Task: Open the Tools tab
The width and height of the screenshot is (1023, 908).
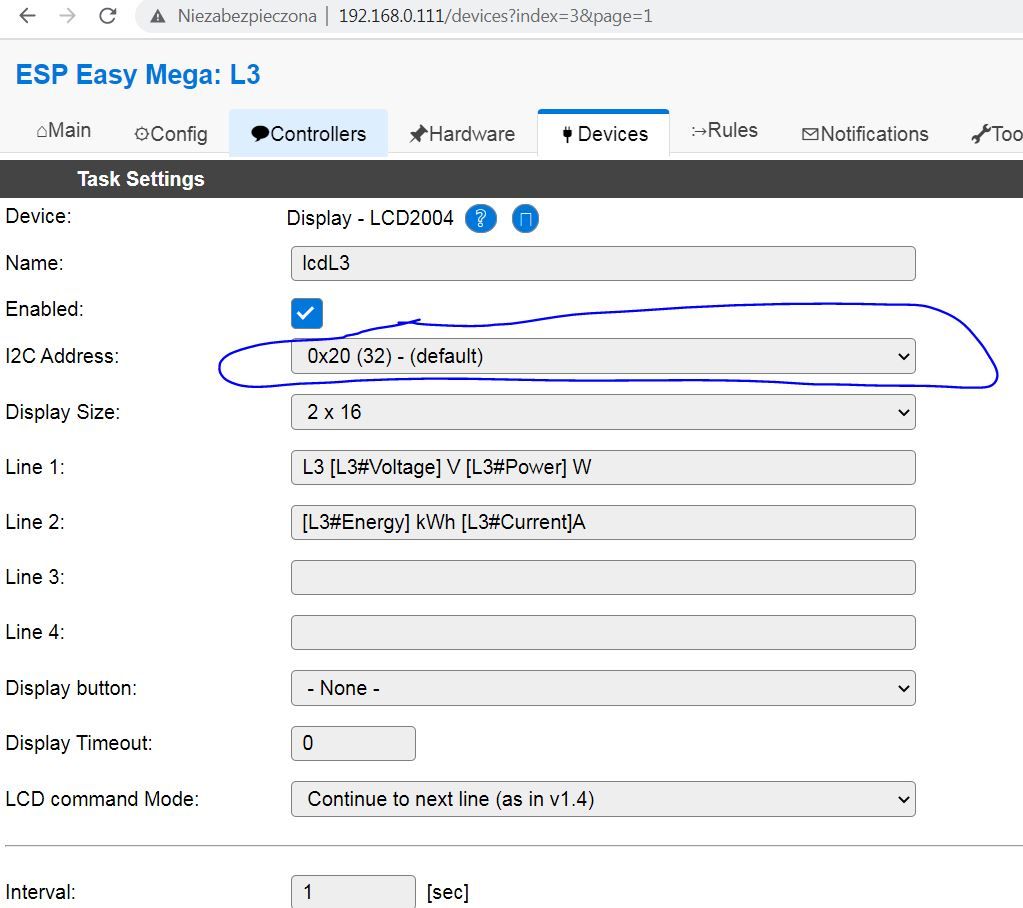Action: pos(996,134)
